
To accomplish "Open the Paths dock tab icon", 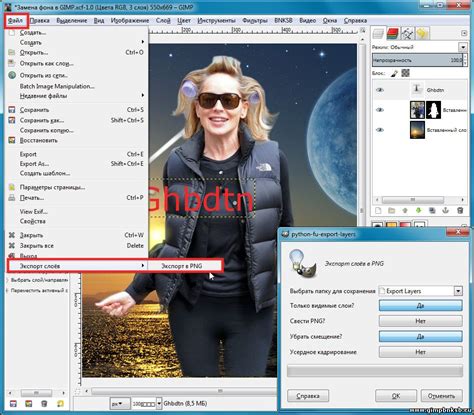I will 407,33.
